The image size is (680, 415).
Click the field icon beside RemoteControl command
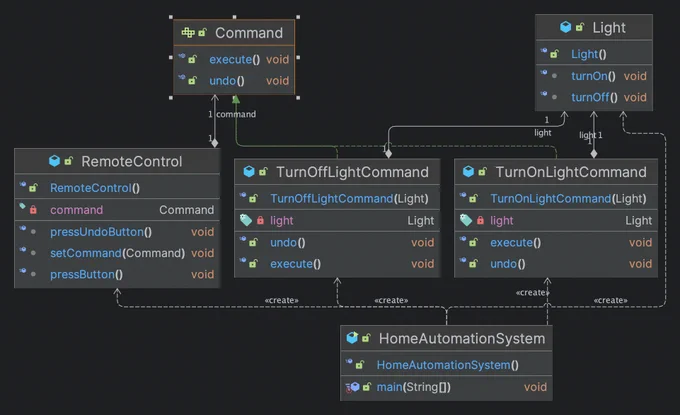[23, 206]
